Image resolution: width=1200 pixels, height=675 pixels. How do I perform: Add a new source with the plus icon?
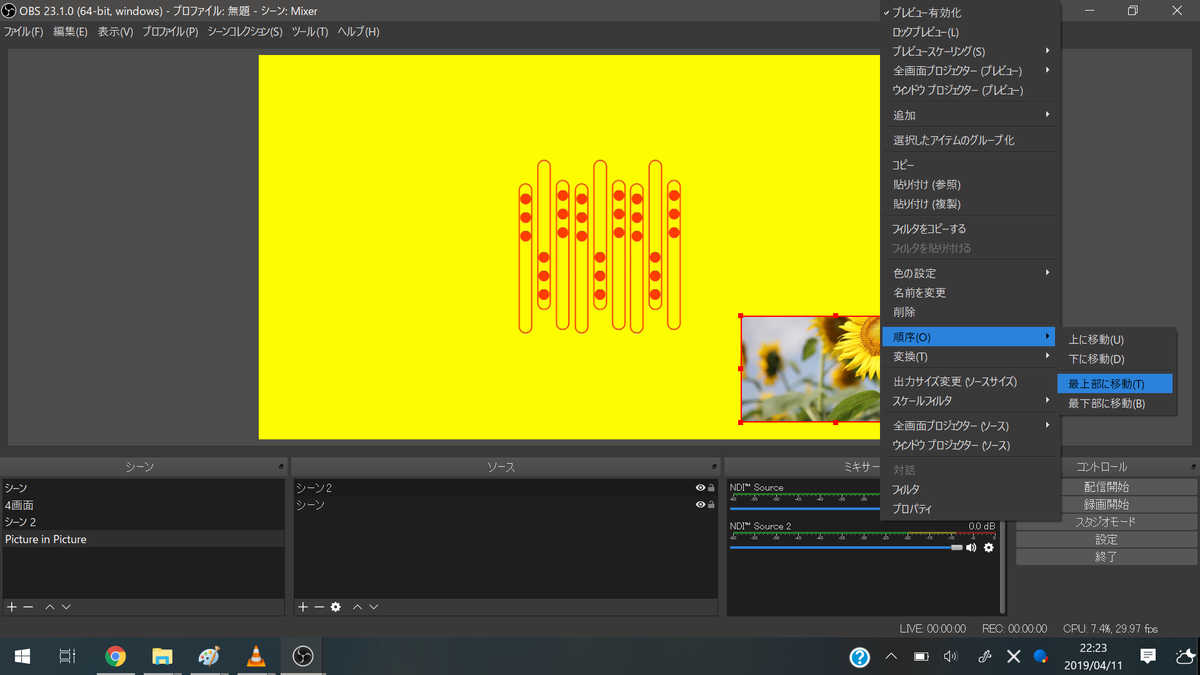point(303,607)
